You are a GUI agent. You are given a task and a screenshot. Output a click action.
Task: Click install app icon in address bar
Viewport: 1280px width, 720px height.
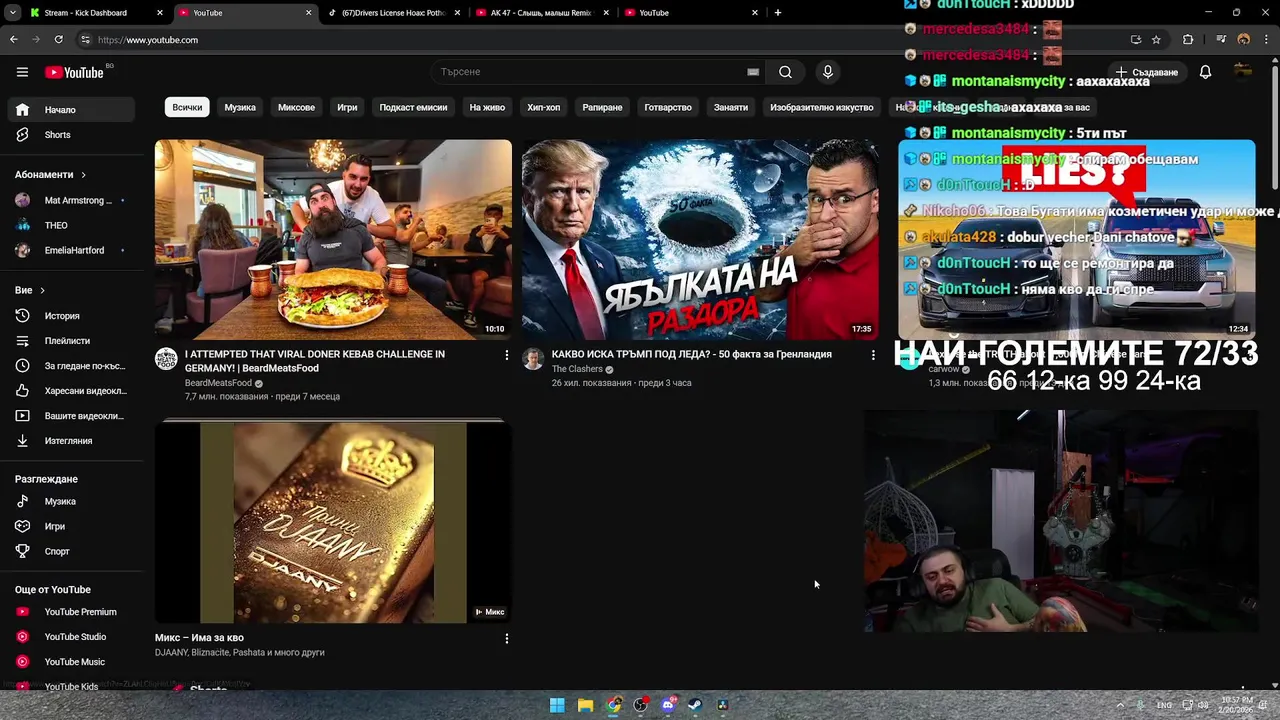click(x=1135, y=40)
